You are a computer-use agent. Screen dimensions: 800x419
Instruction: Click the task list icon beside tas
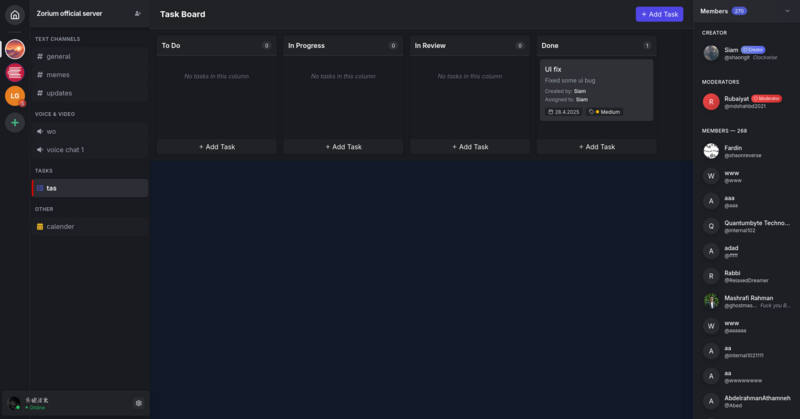[x=40, y=188]
